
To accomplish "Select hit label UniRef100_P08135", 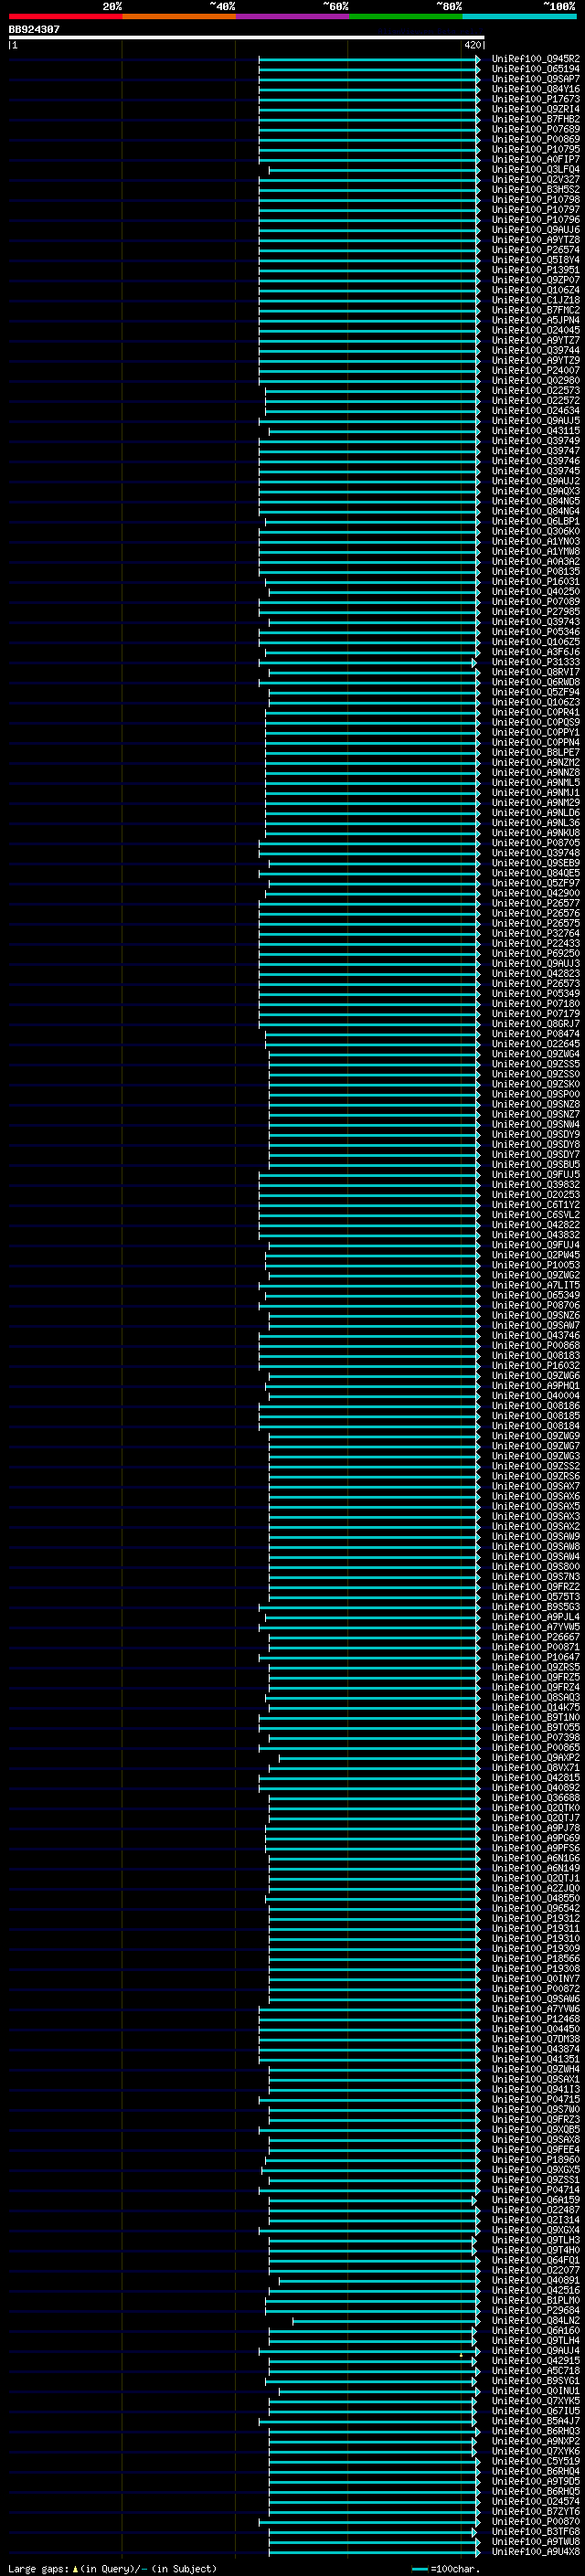I will [x=535, y=571].
